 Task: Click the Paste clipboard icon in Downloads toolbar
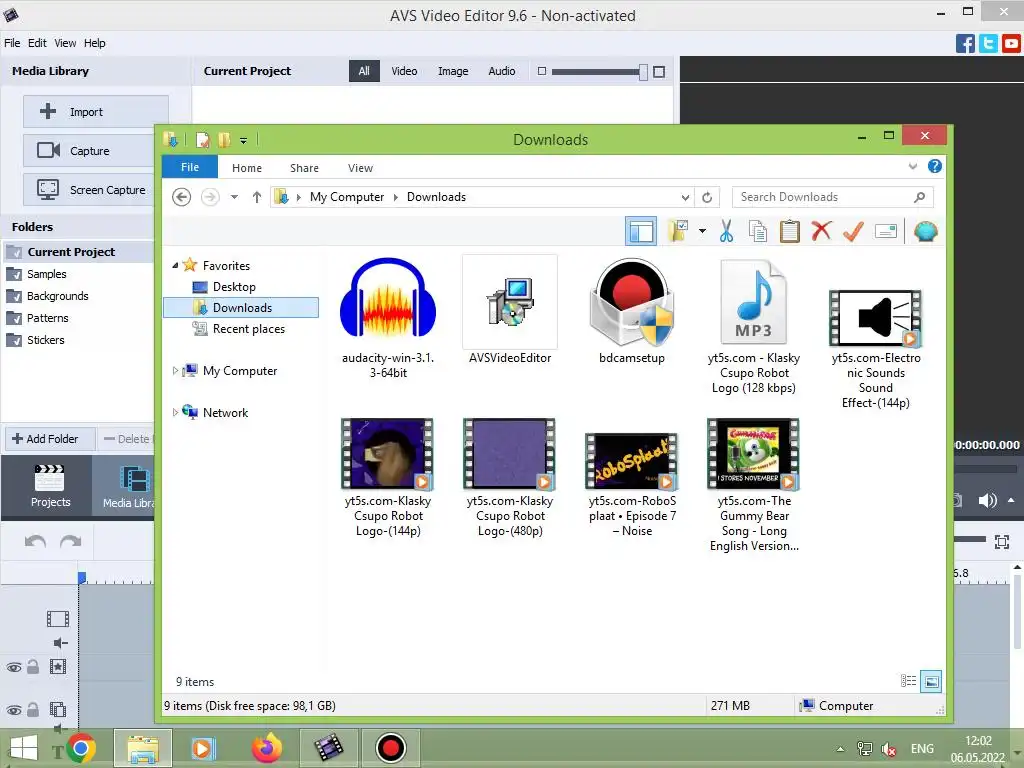[790, 231]
